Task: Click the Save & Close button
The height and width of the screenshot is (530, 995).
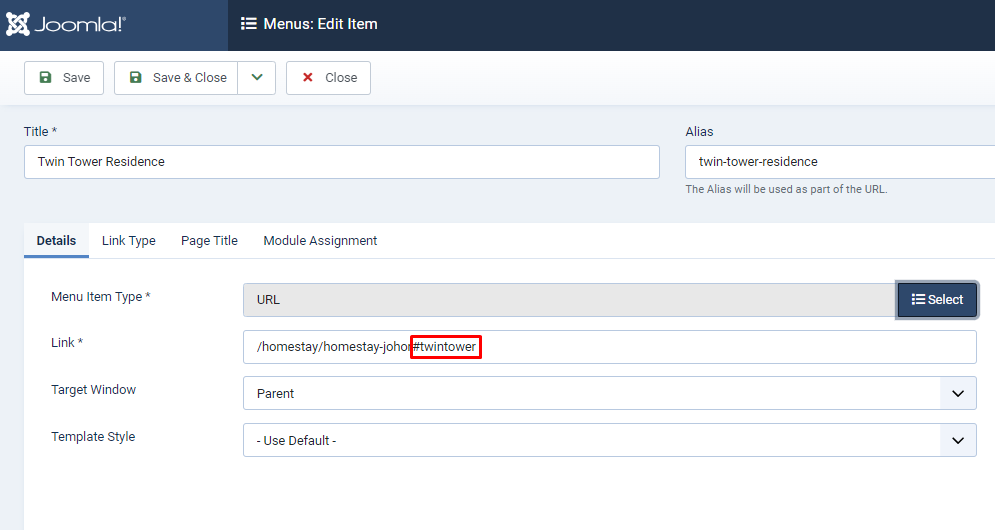Action: (176, 77)
